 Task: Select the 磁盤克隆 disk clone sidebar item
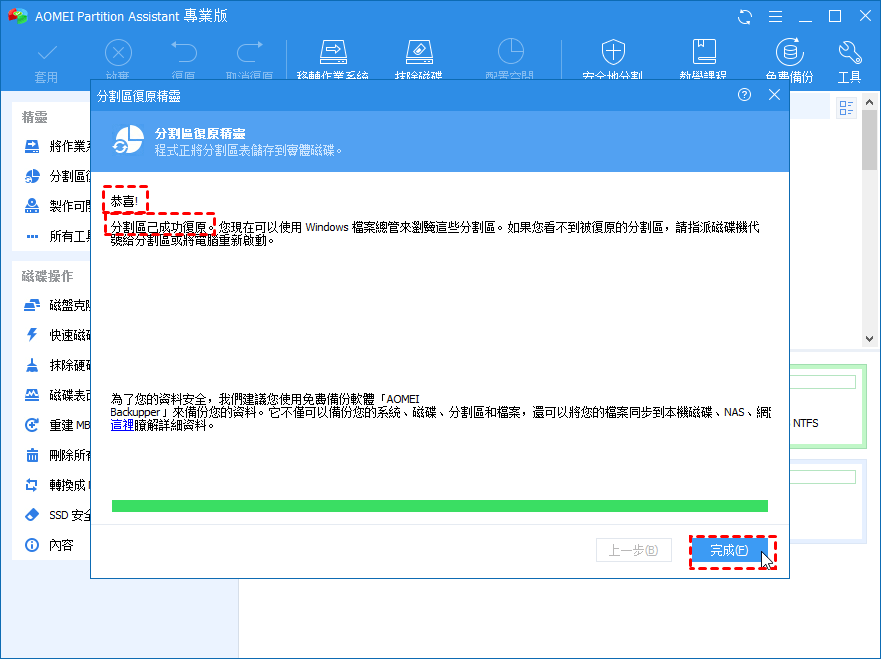[x=57, y=305]
